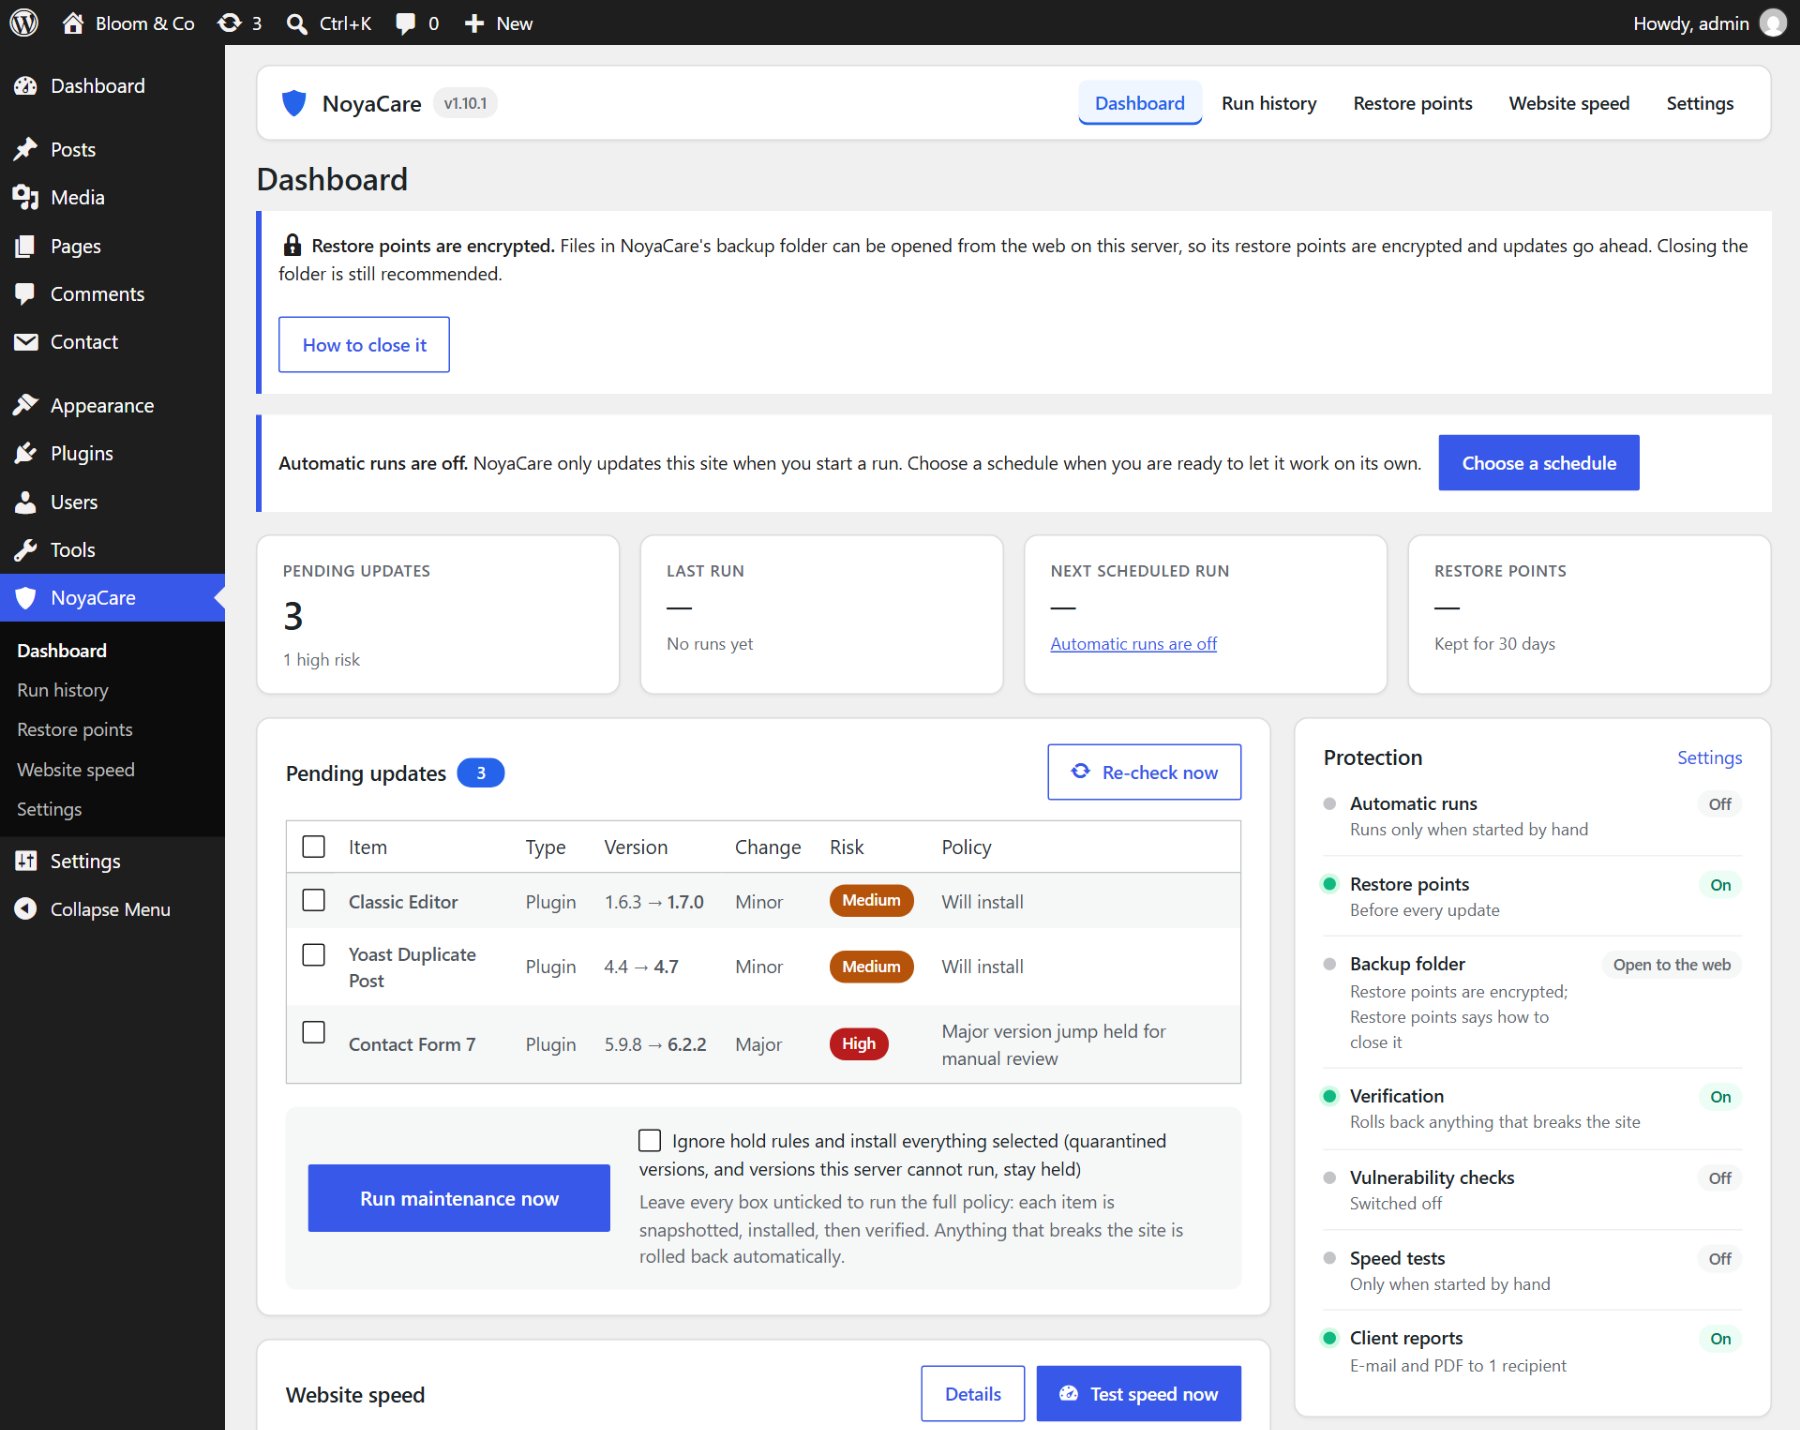Click the Collapse Menu arrow icon

coord(26,909)
